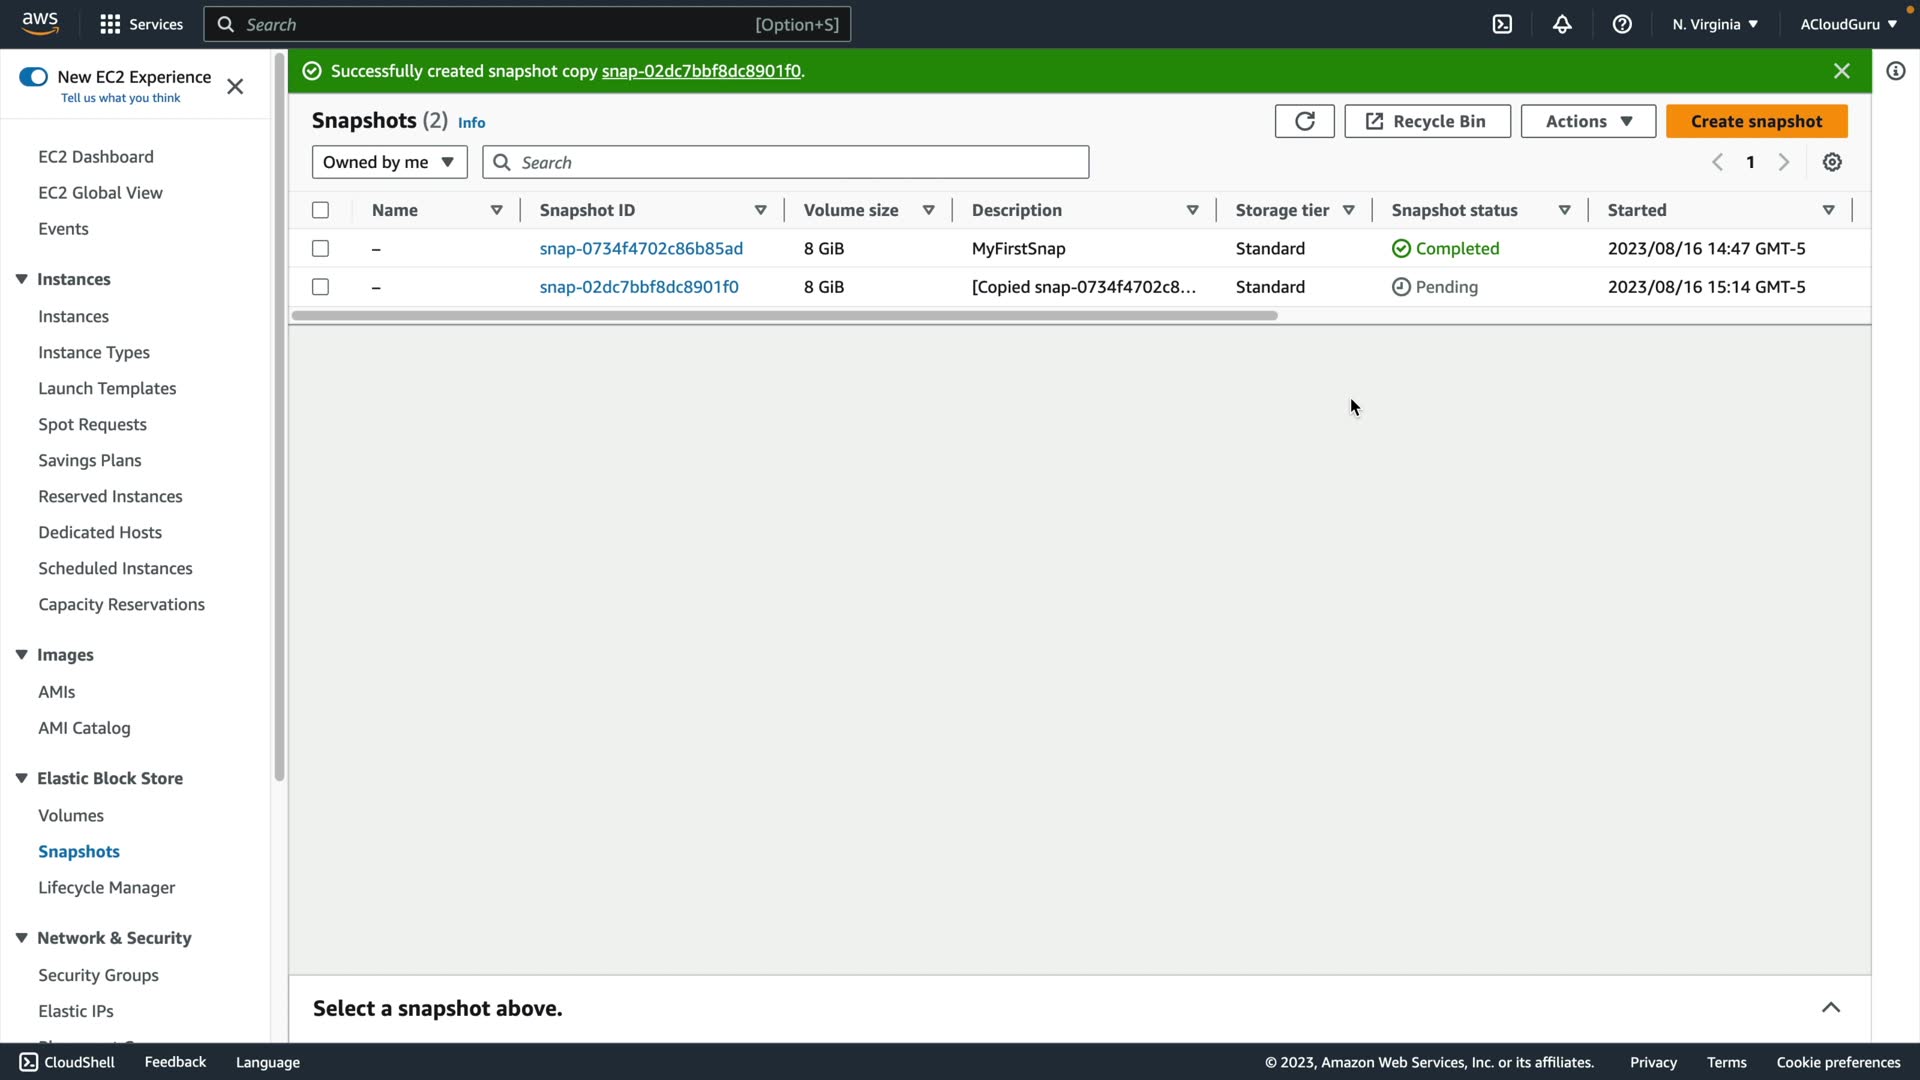This screenshot has height=1080, width=1920.
Task: Click the help question mark icon
Action: (1622, 24)
